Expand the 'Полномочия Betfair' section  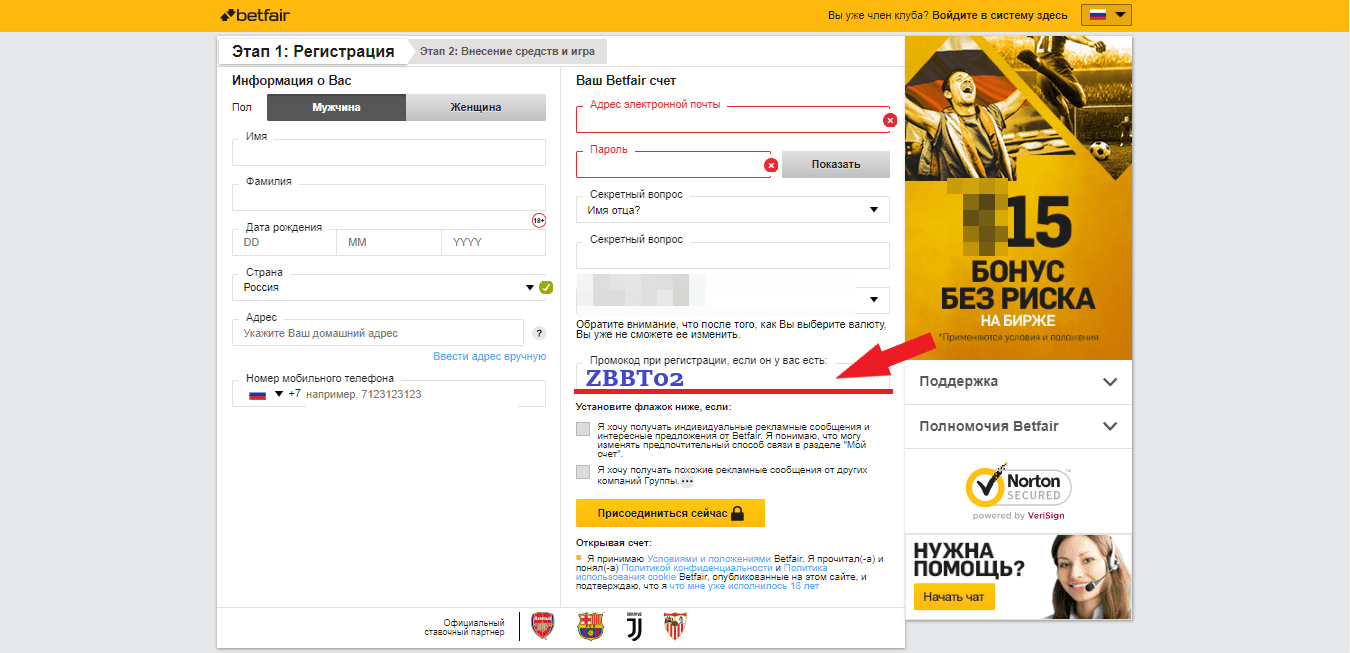tap(1018, 427)
